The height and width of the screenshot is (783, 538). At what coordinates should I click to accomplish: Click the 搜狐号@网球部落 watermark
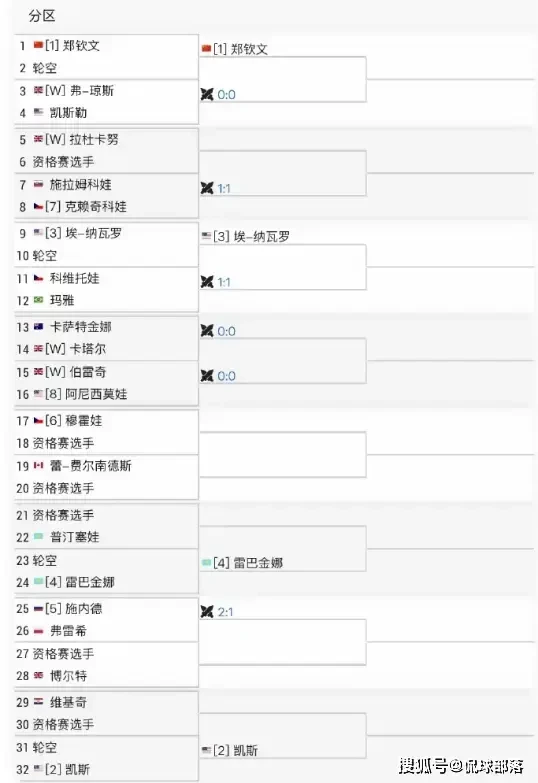[x=461, y=766]
